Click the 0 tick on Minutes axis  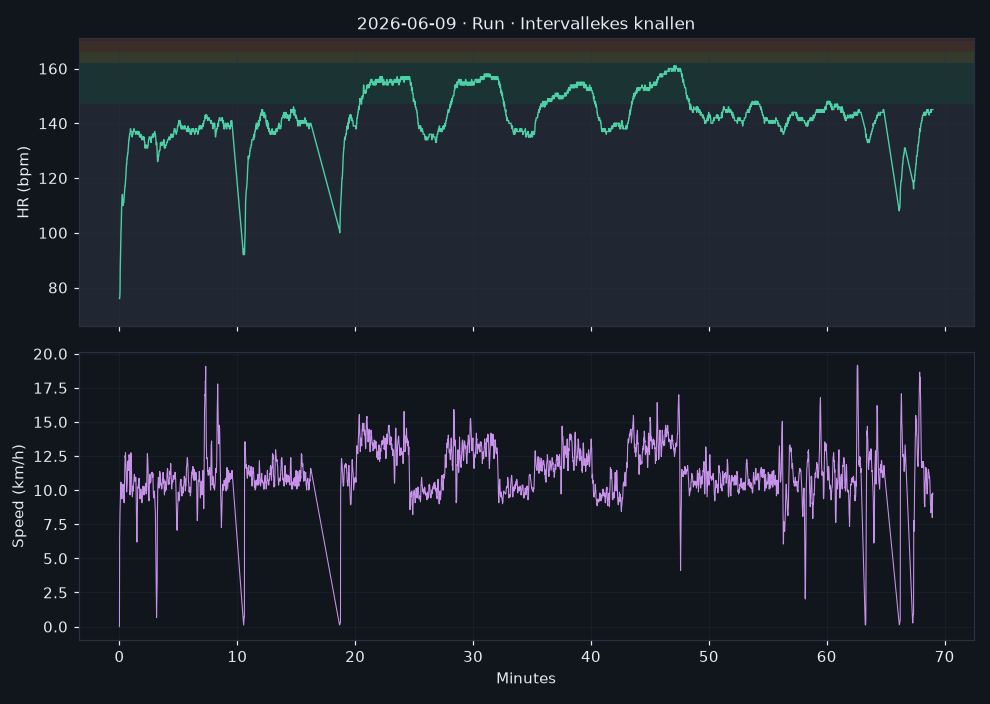tap(119, 657)
